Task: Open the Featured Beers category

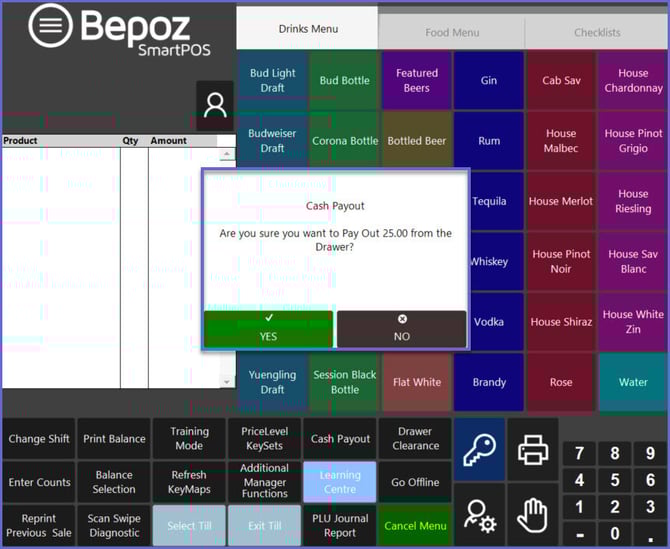Action: (417, 81)
